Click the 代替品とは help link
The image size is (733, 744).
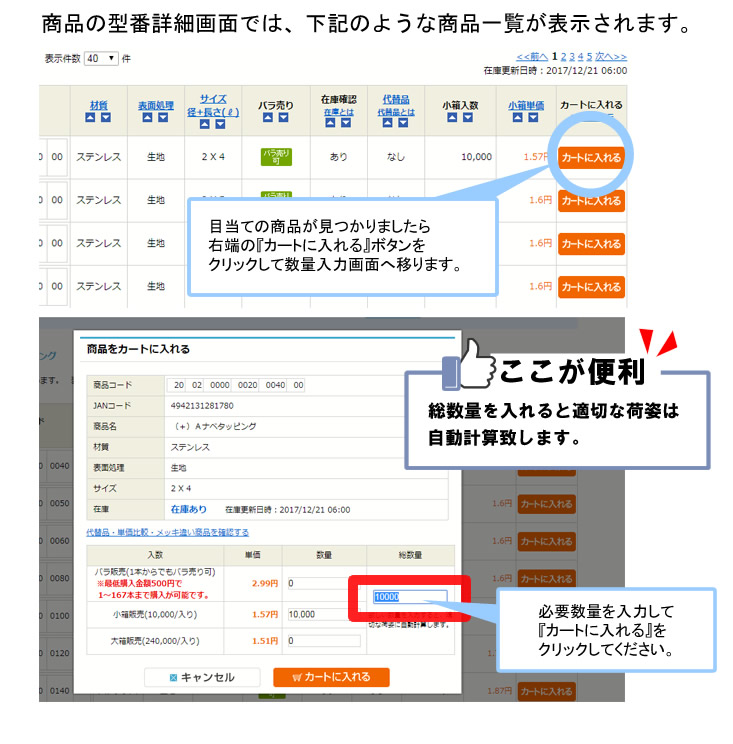pos(396,113)
